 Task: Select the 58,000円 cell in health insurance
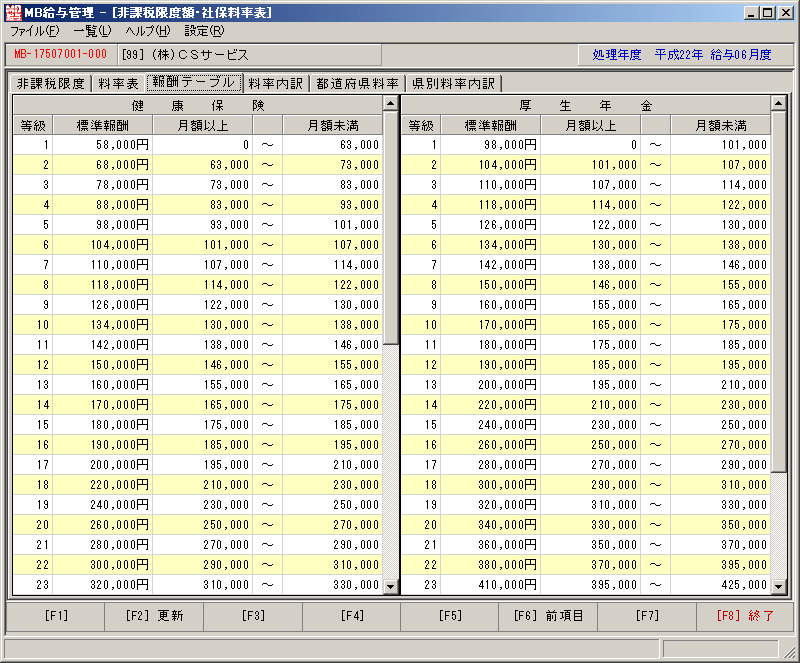[x=103, y=145]
